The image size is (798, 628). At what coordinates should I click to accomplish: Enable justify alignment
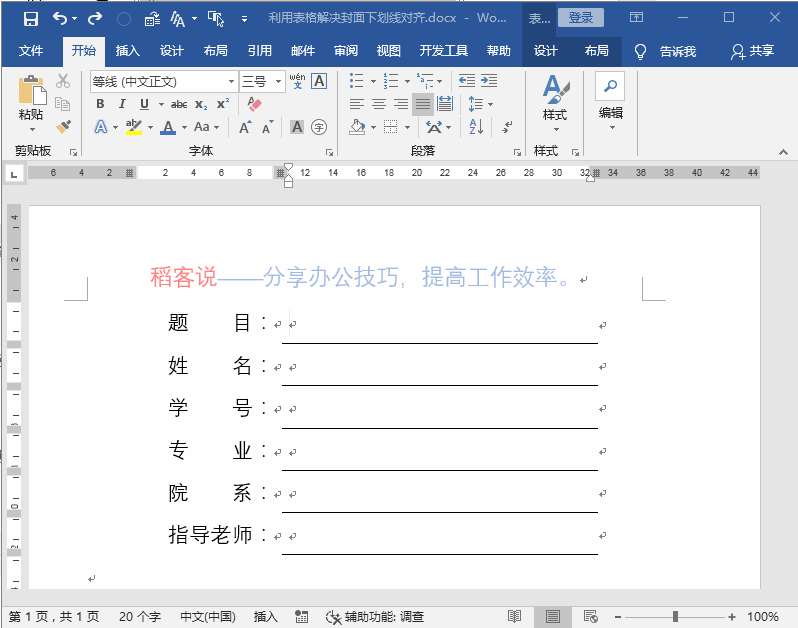[x=423, y=104]
